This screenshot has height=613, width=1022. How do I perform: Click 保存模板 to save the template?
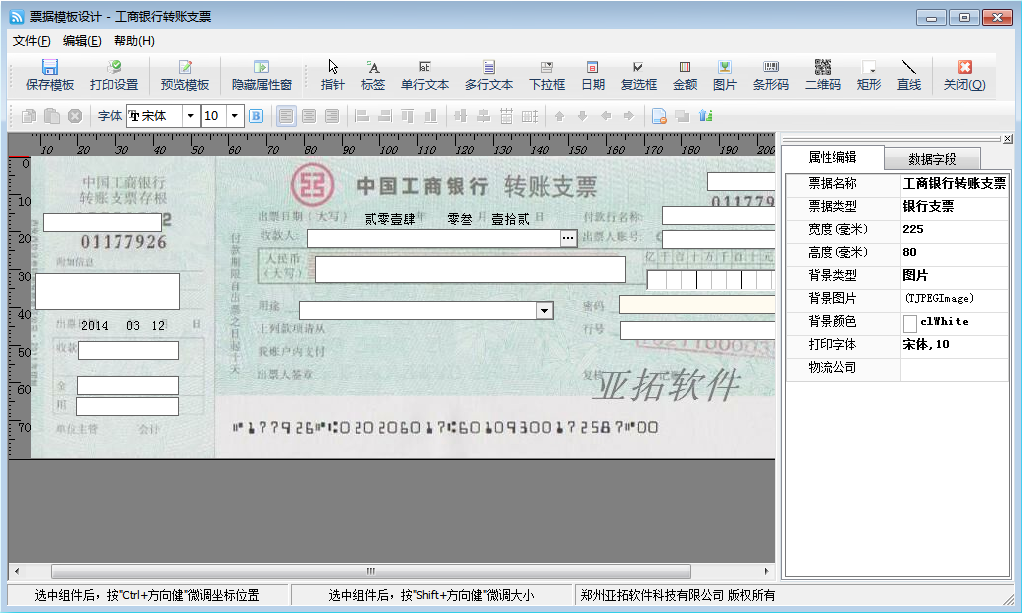coord(49,75)
